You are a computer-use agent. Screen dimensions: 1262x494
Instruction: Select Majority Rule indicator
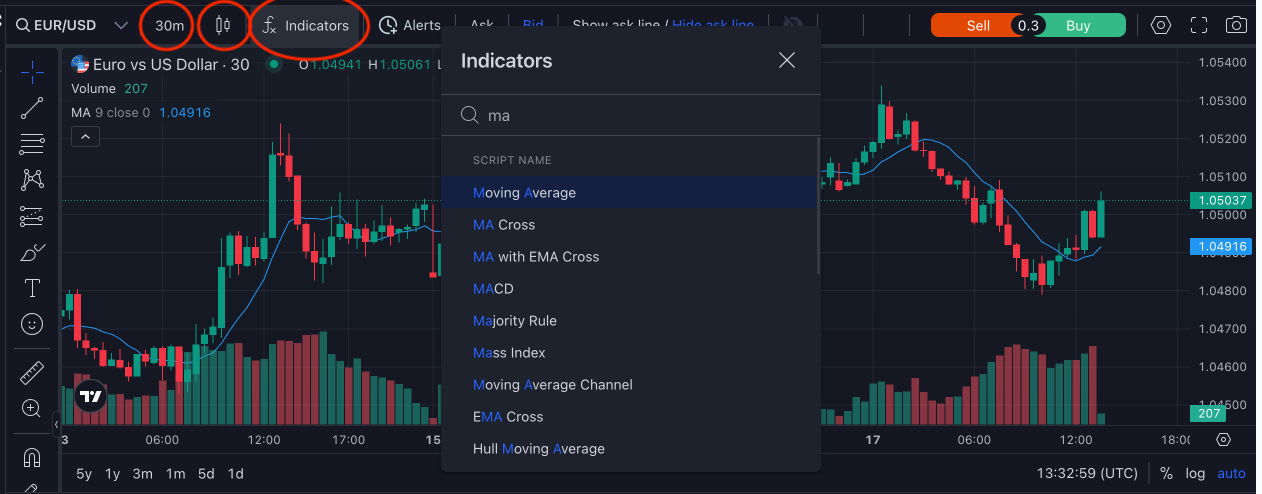[x=629, y=320]
